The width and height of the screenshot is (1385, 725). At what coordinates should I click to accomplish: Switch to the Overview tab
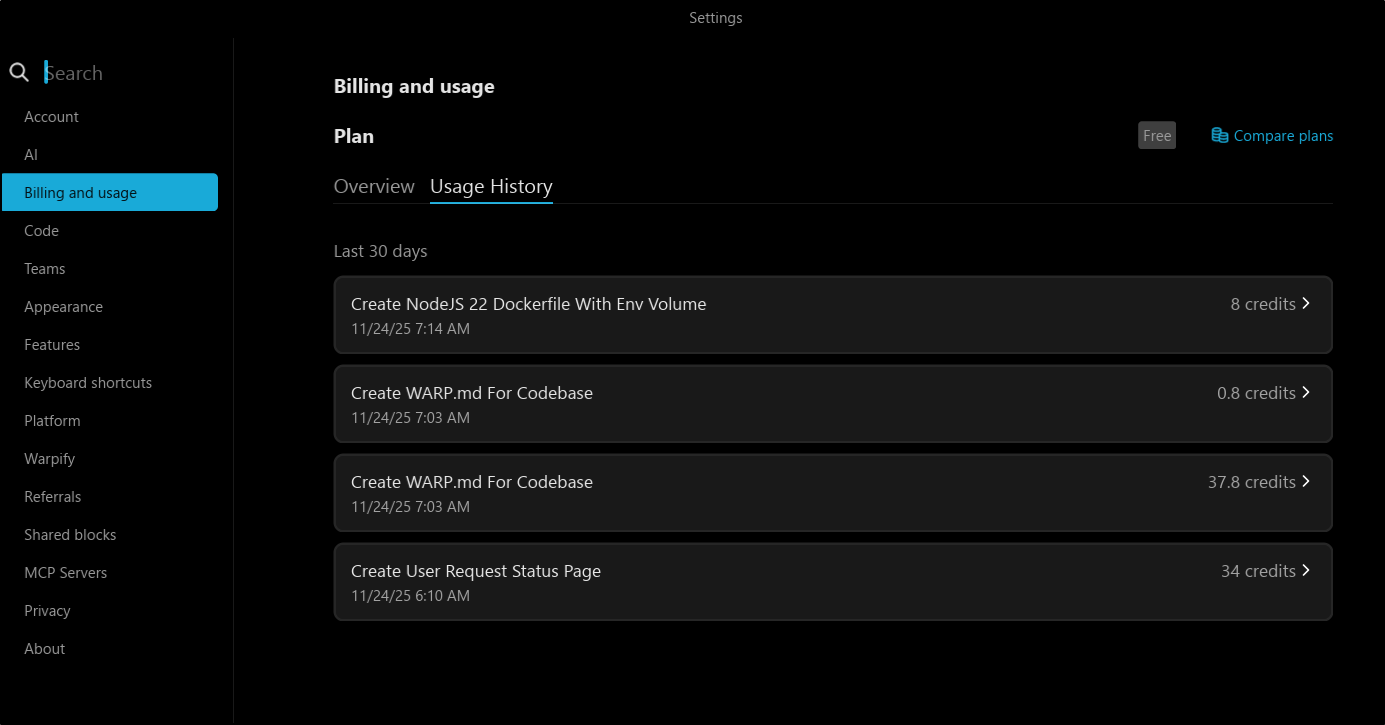(374, 187)
